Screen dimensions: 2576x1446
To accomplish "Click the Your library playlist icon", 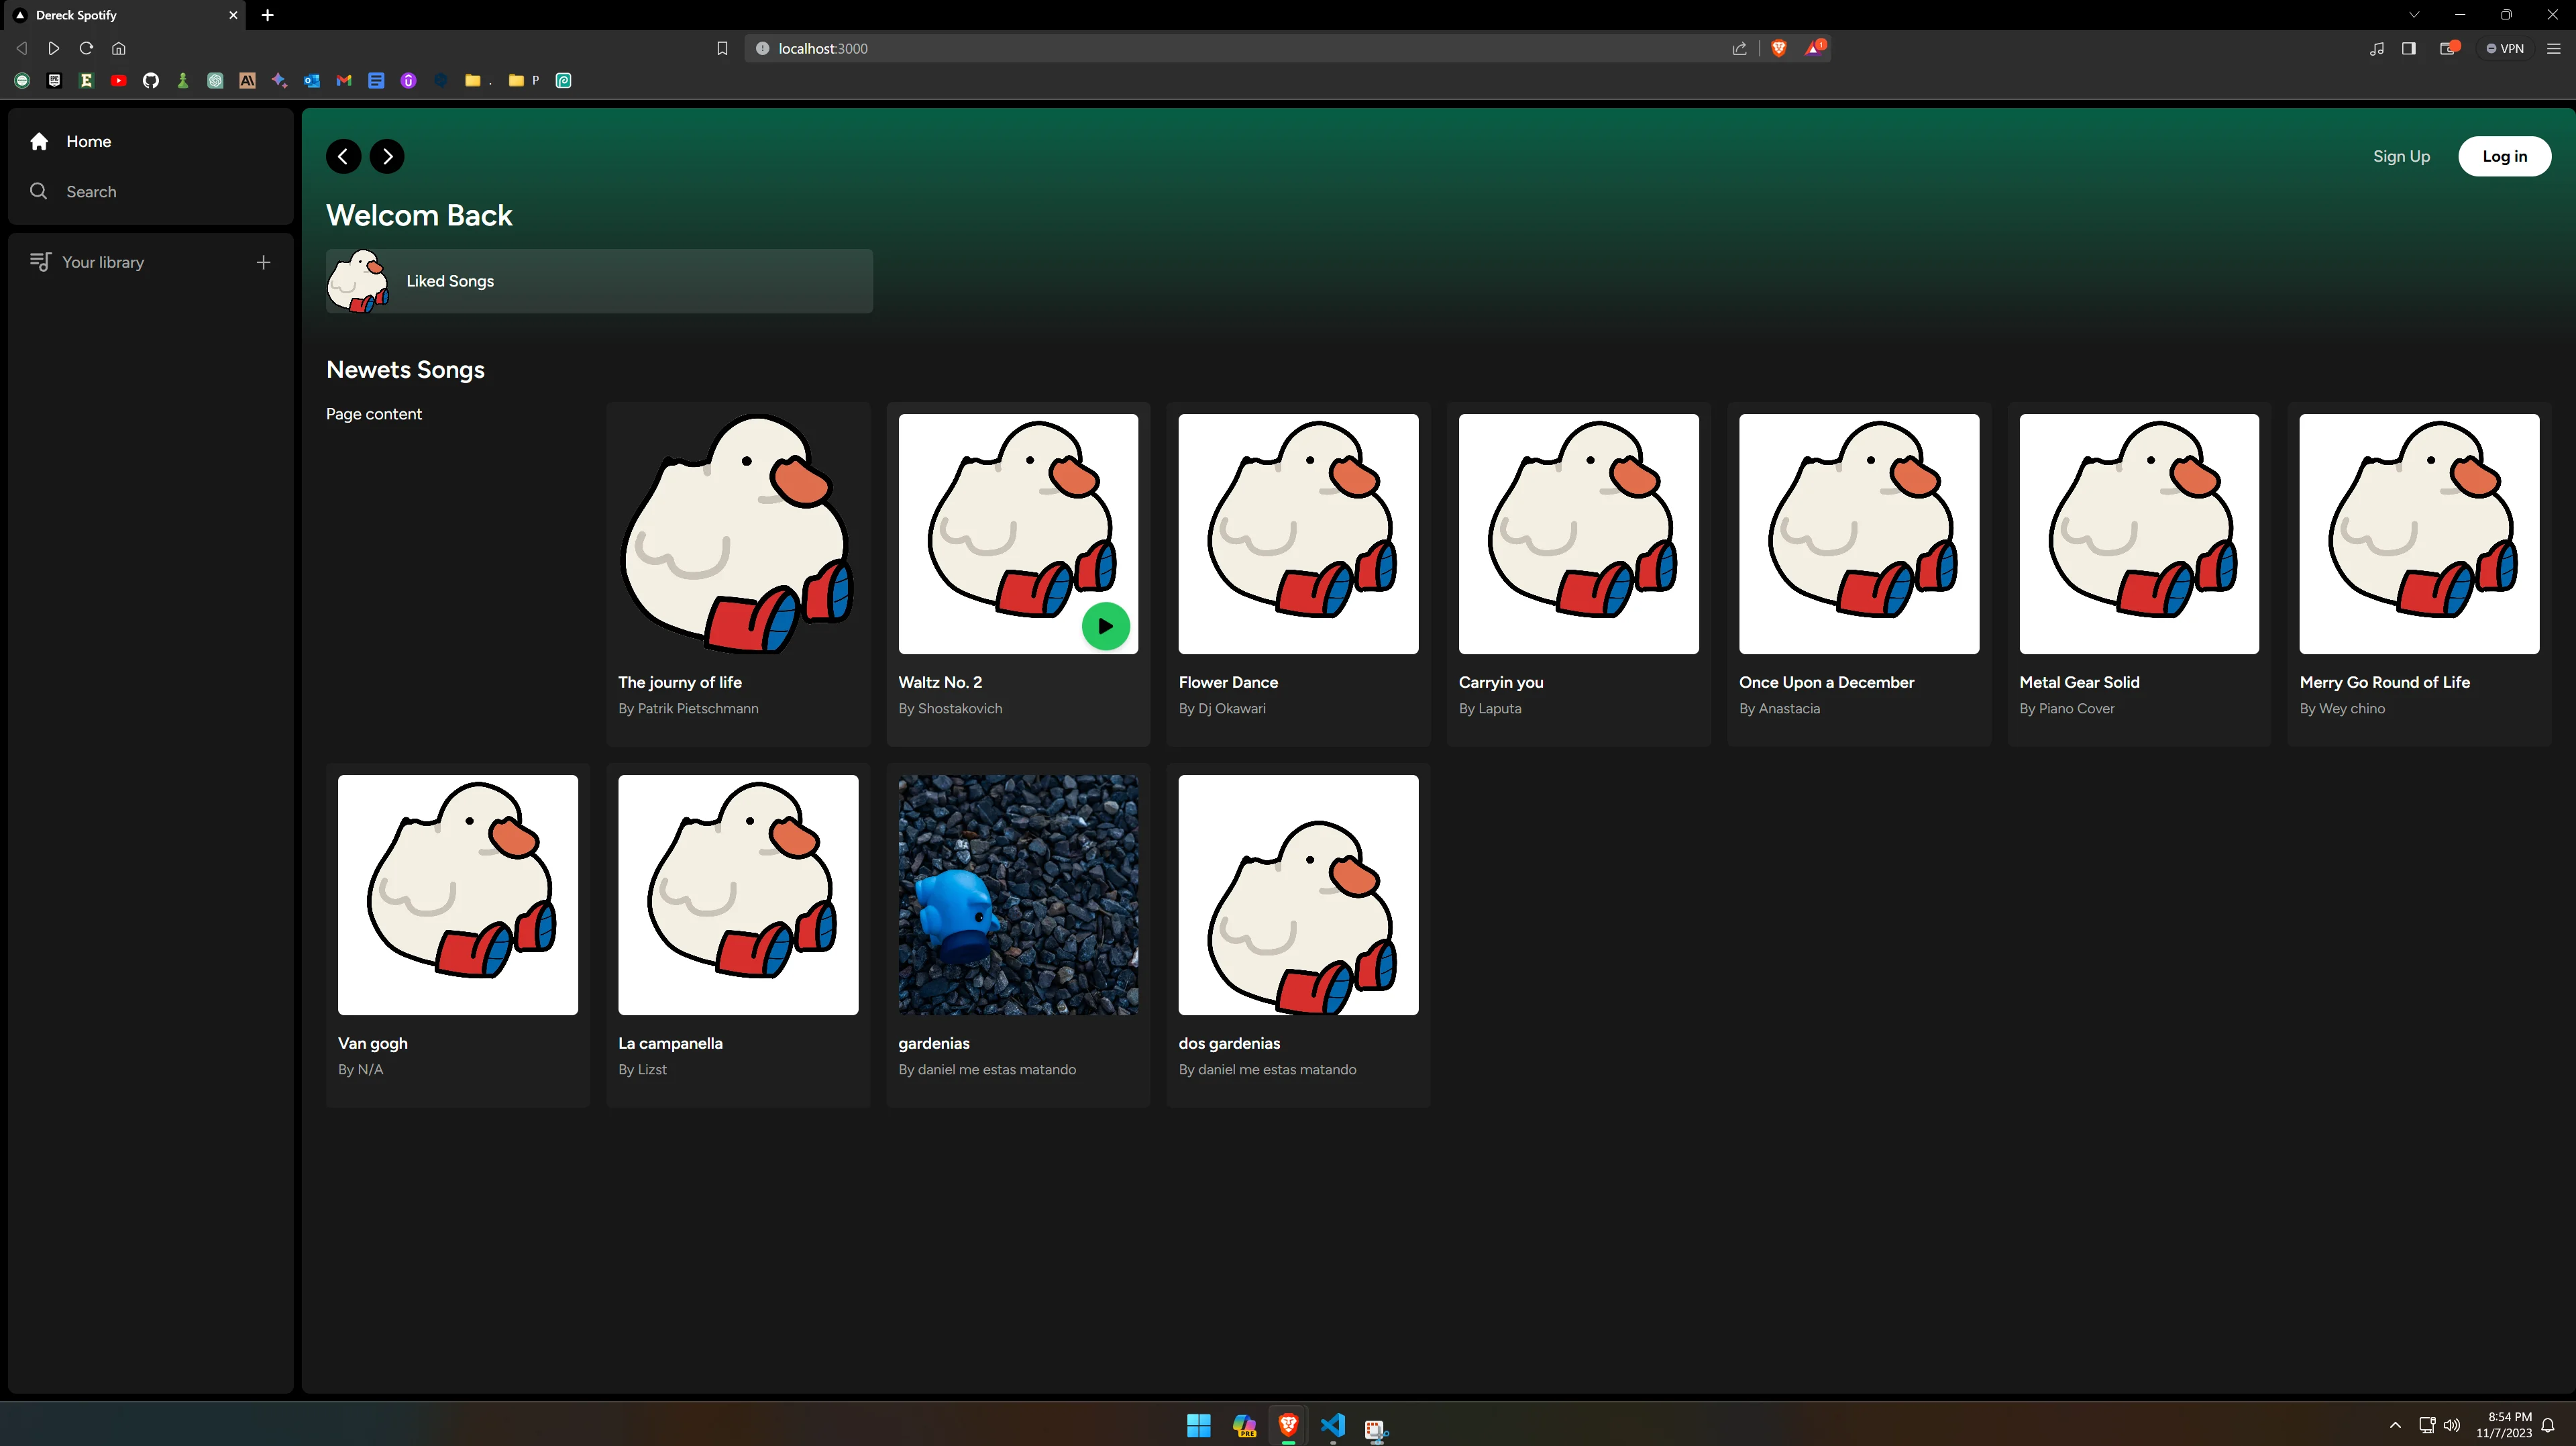I will (40, 262).
